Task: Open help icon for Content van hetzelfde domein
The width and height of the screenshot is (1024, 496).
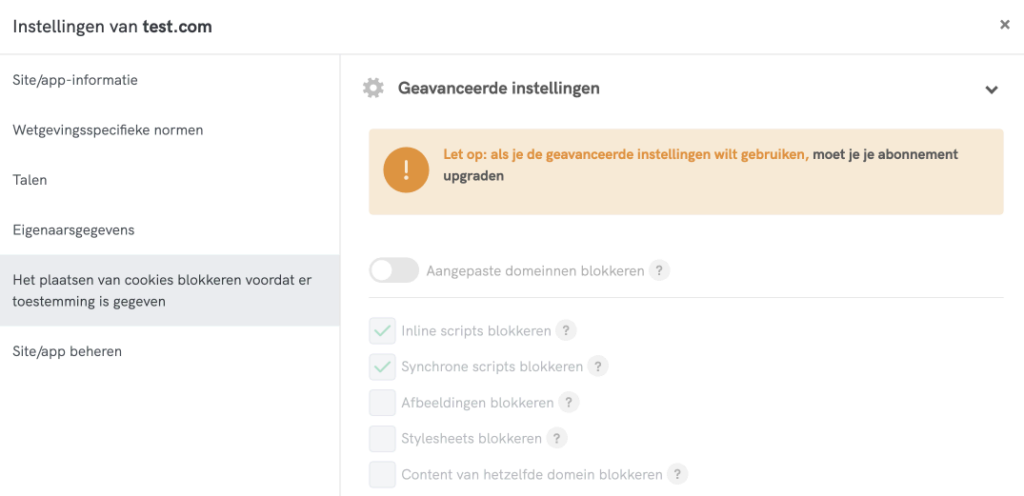Action: point(677,475)
